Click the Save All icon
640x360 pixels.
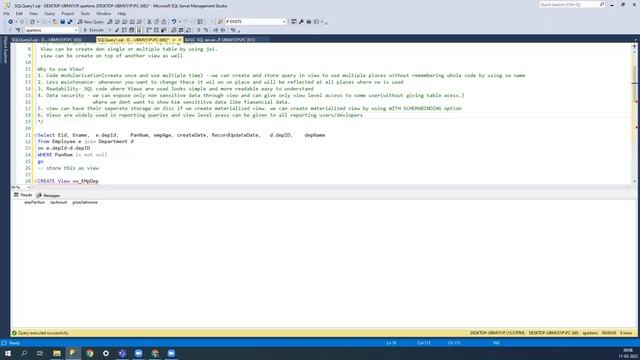pyautogui.click(x=70, y=22)
